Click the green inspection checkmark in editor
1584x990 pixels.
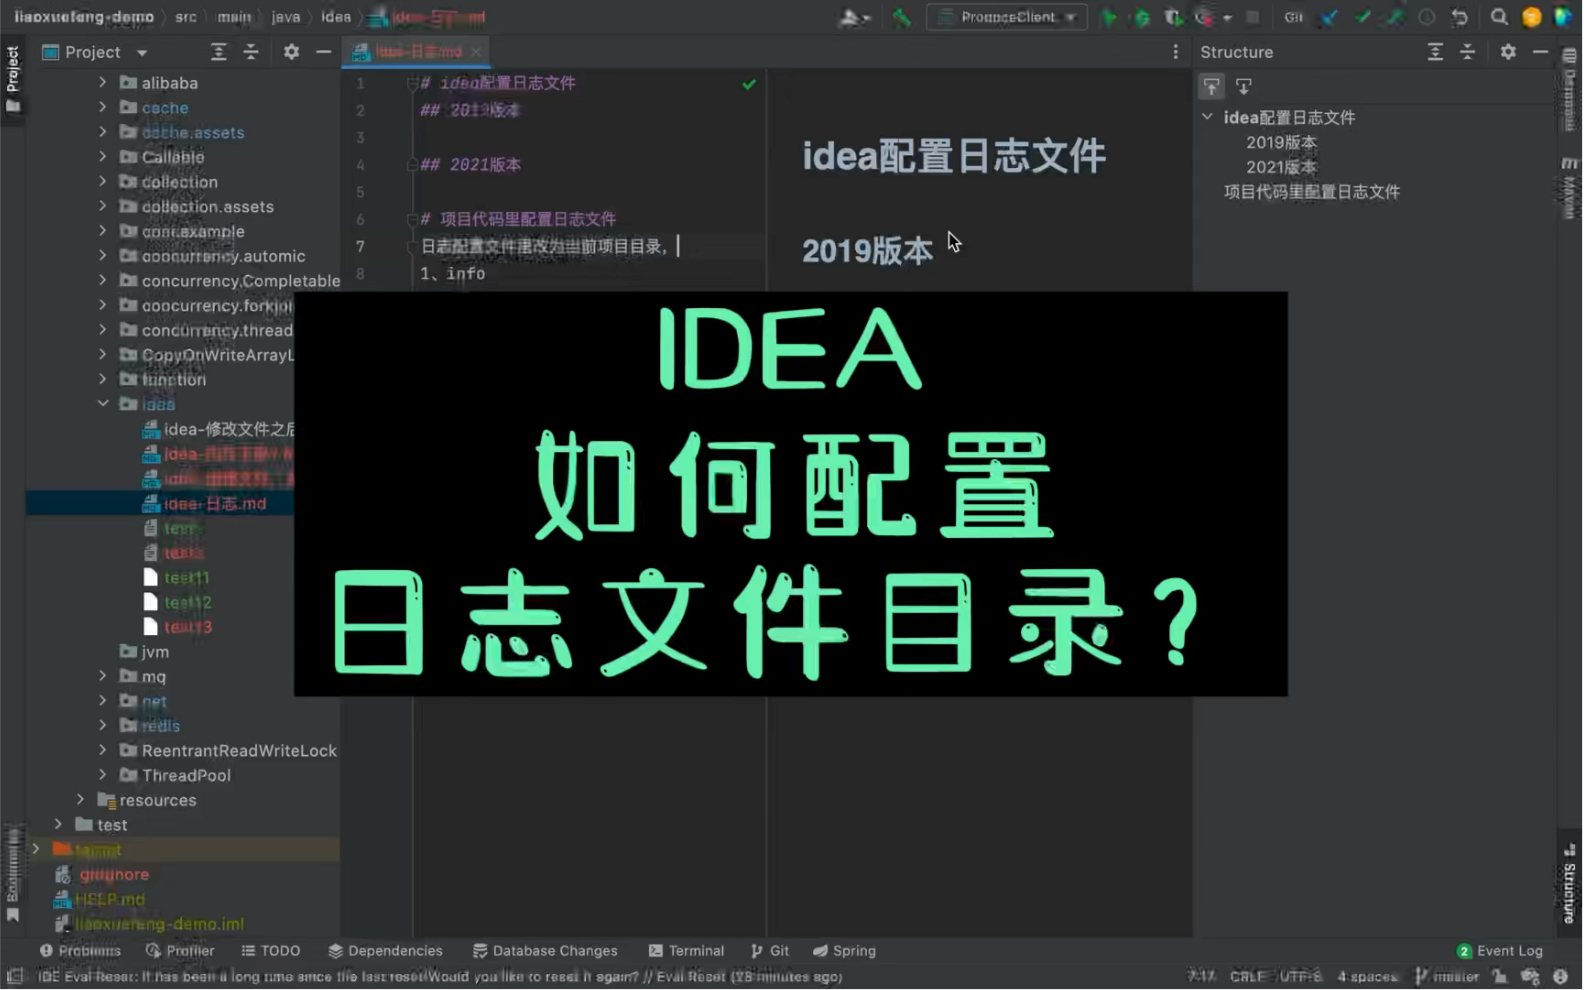pyautogui.click(x=749, y=84)
